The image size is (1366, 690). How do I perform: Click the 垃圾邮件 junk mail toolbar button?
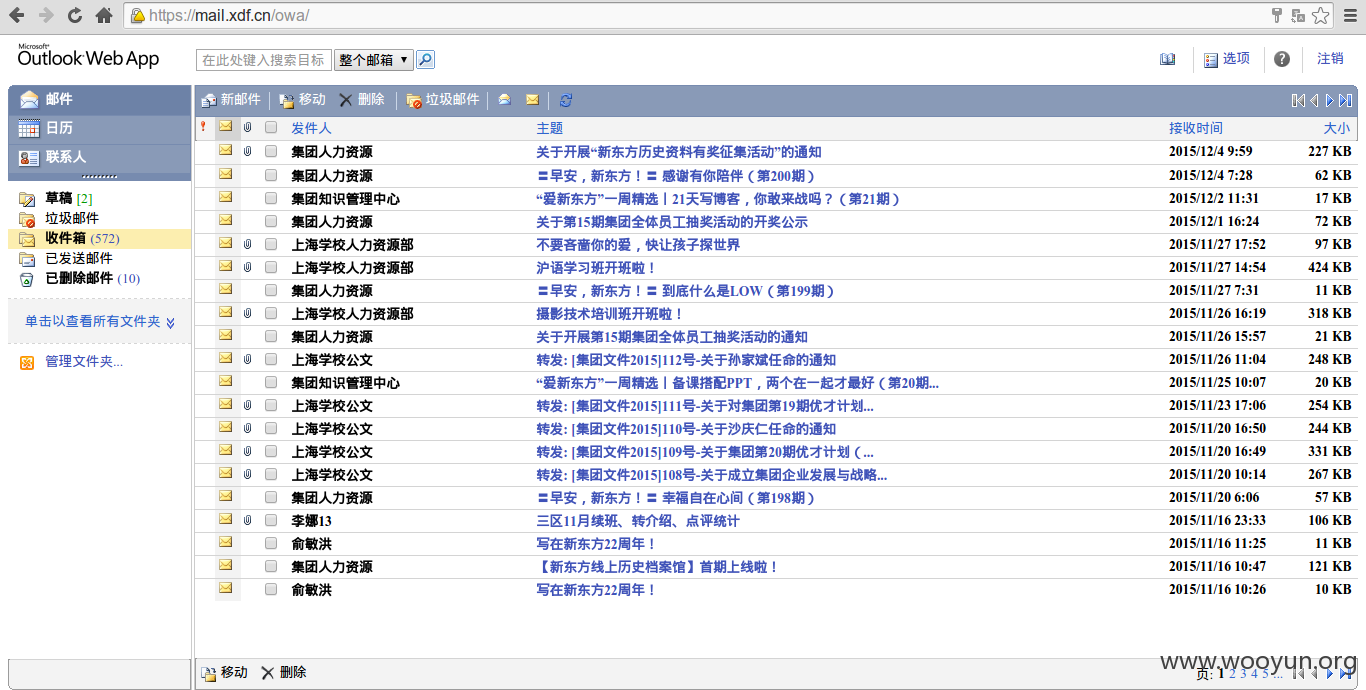coord(443,100)
